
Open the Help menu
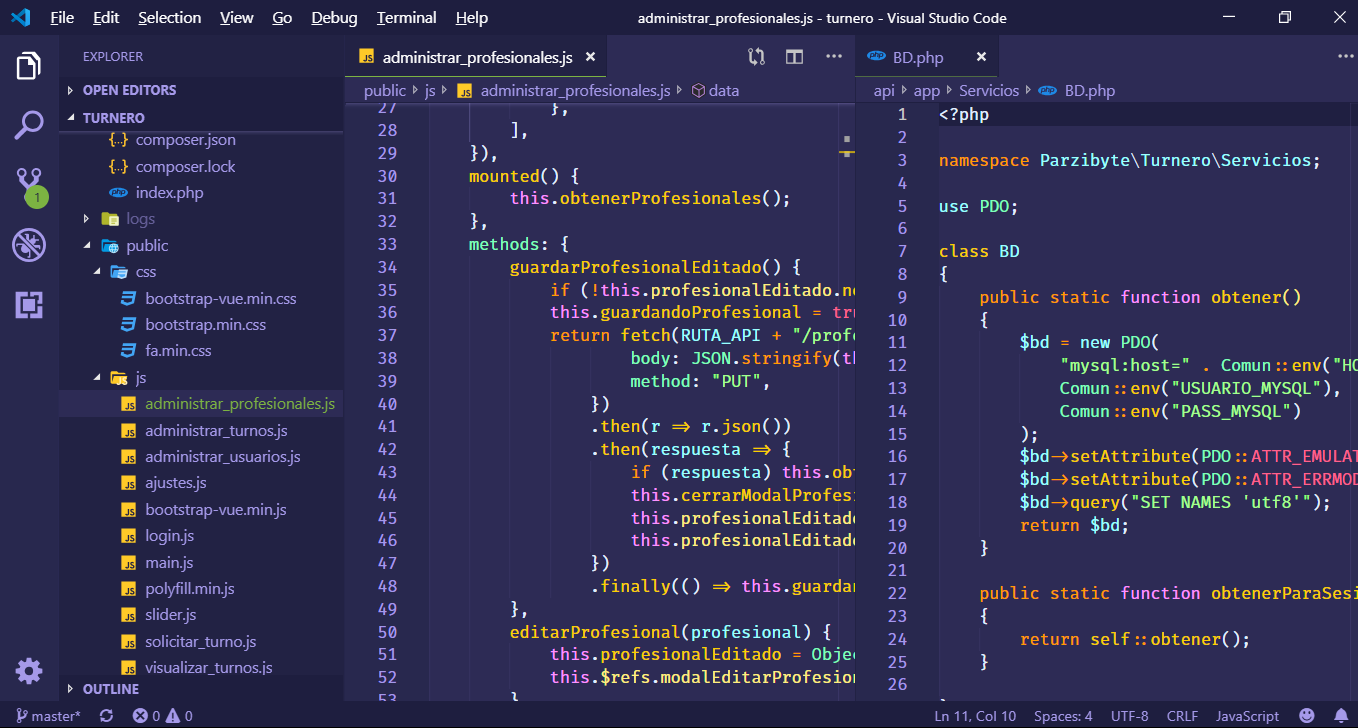[x=471, y=18]
